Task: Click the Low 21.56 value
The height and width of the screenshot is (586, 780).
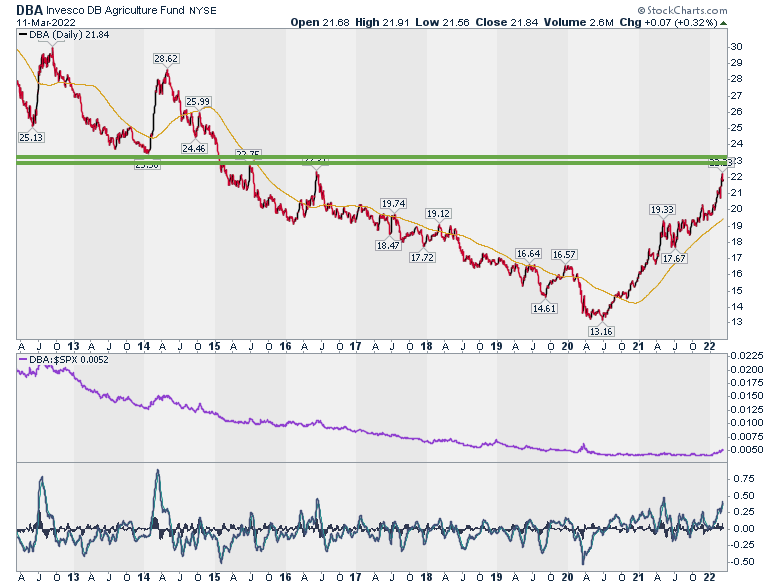Action: tap(442, 22)
